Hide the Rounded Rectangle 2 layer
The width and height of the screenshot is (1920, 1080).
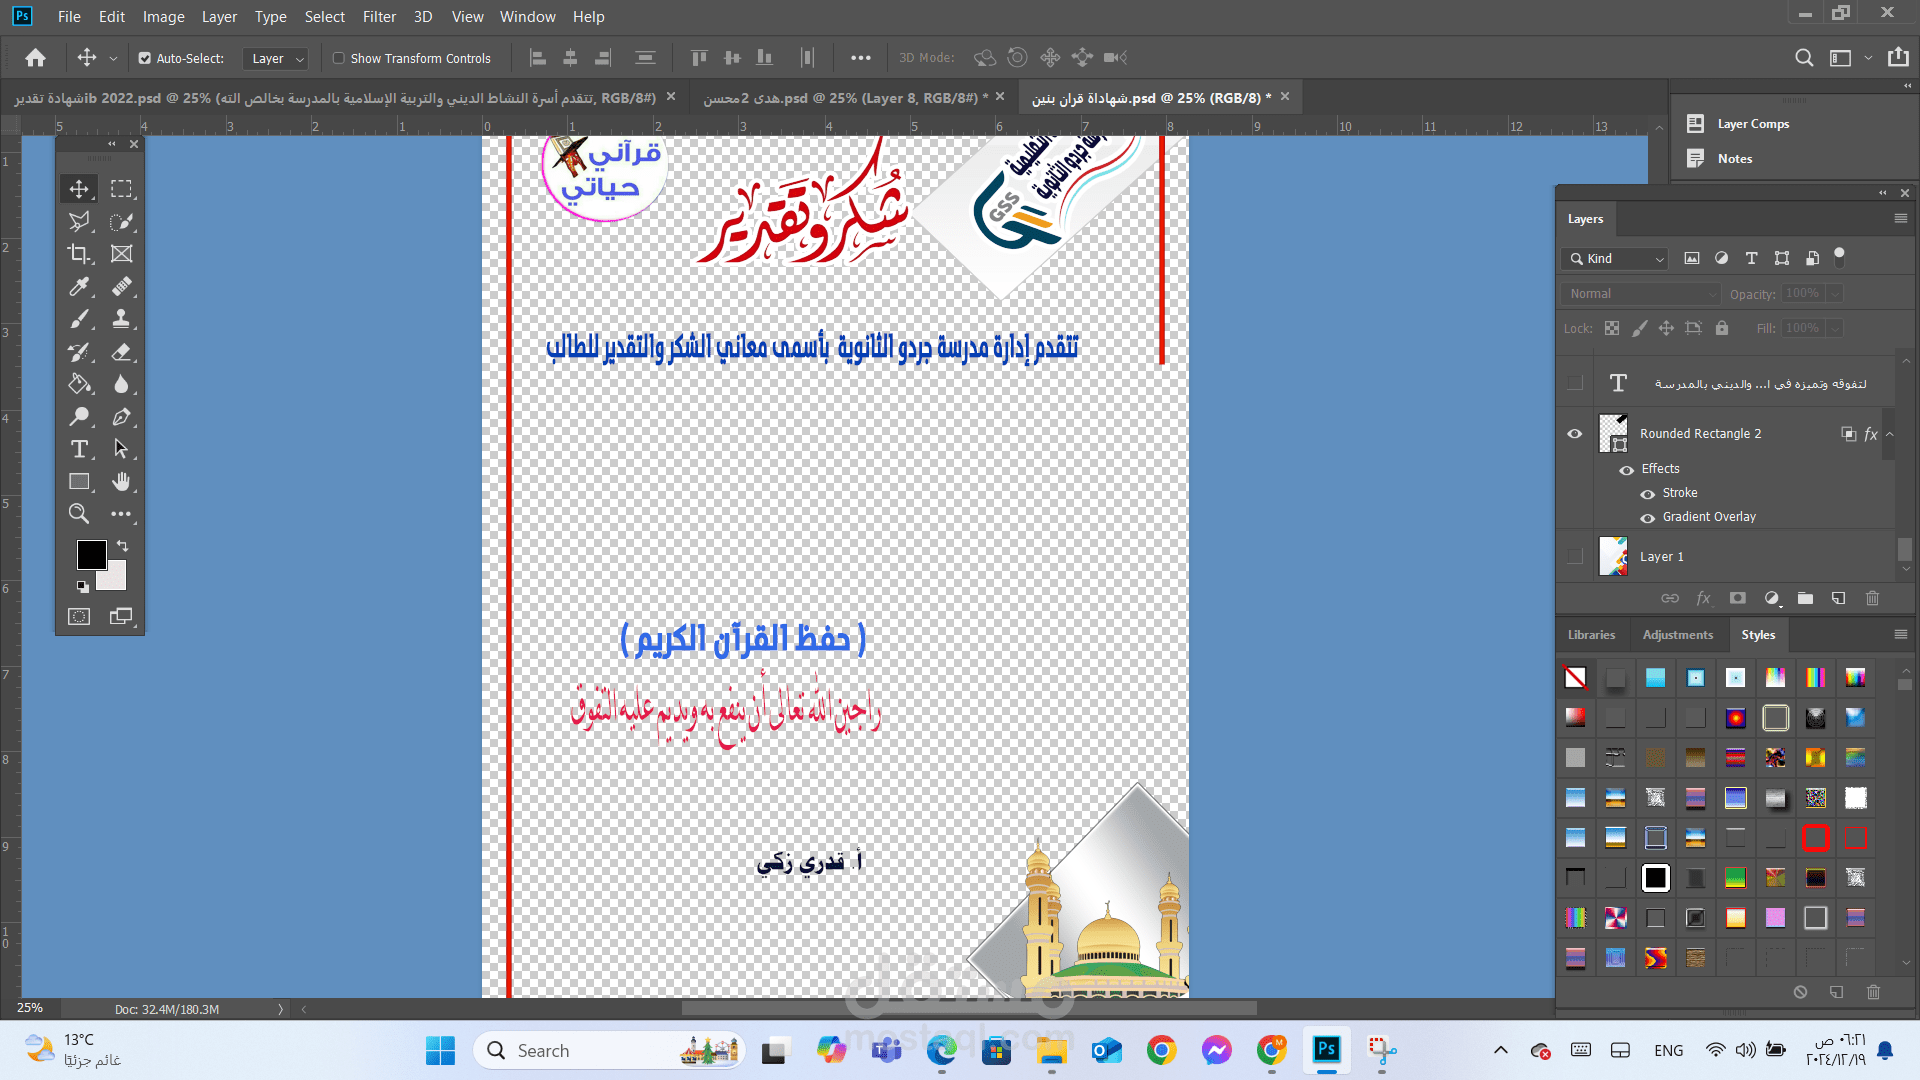point(1575,434)
